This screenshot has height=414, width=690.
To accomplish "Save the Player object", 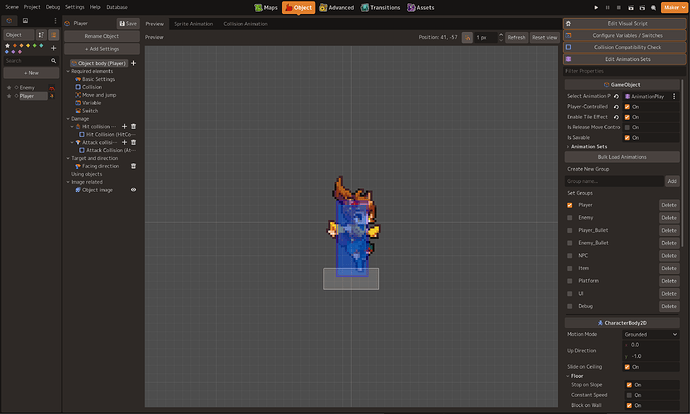I will pos(128,23).
